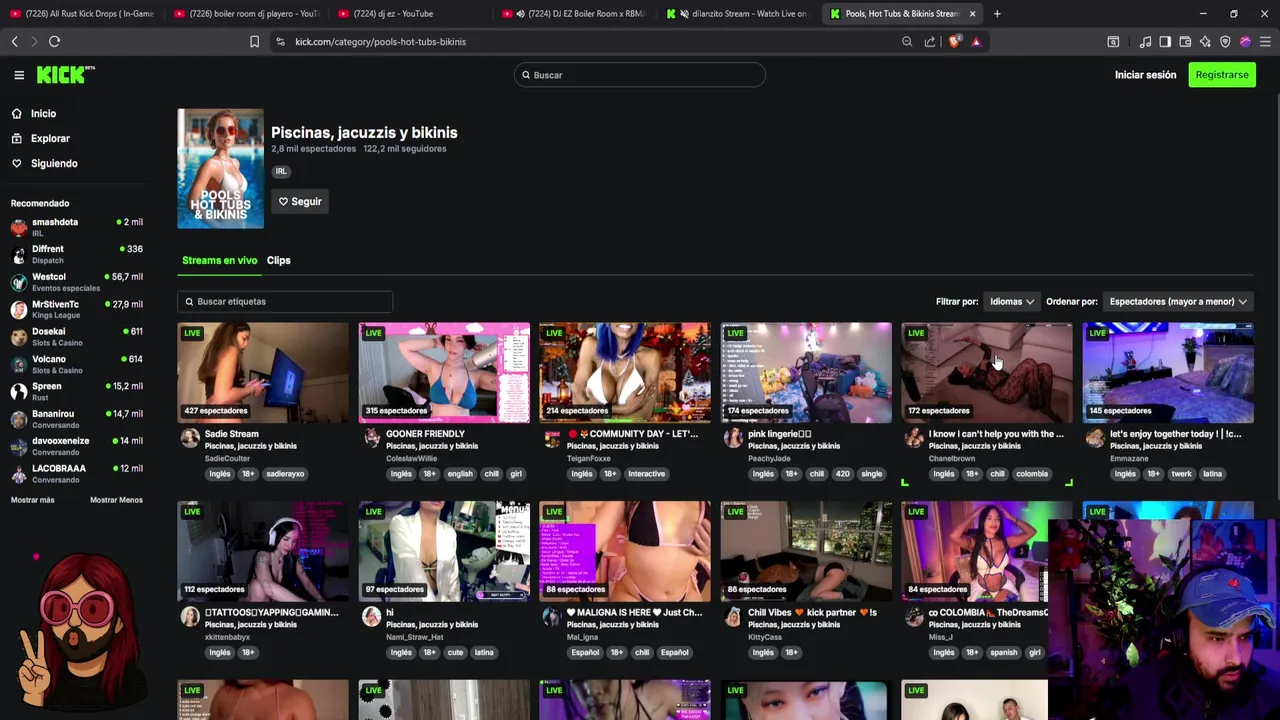1280x720 pixels.
Task: Open Chill Vibes stream thumbnail
Action: [x=806, y=551]
